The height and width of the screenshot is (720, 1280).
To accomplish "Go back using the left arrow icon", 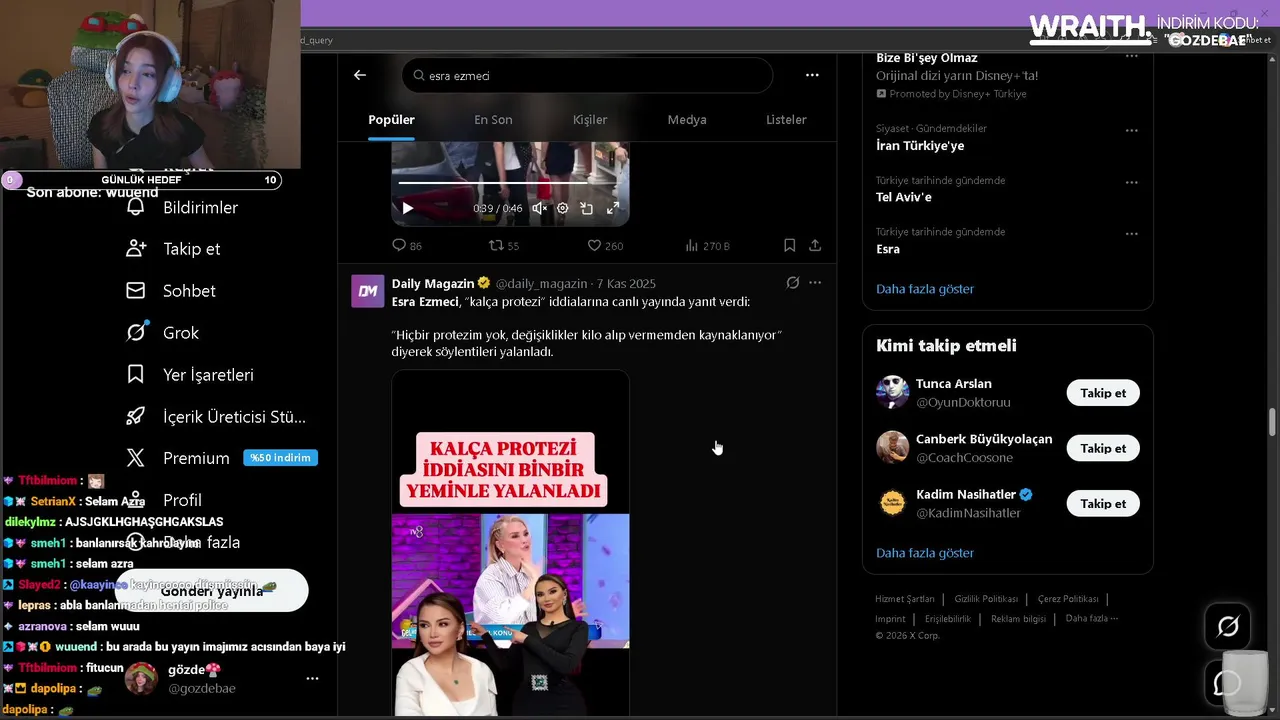I will point(360,75).
